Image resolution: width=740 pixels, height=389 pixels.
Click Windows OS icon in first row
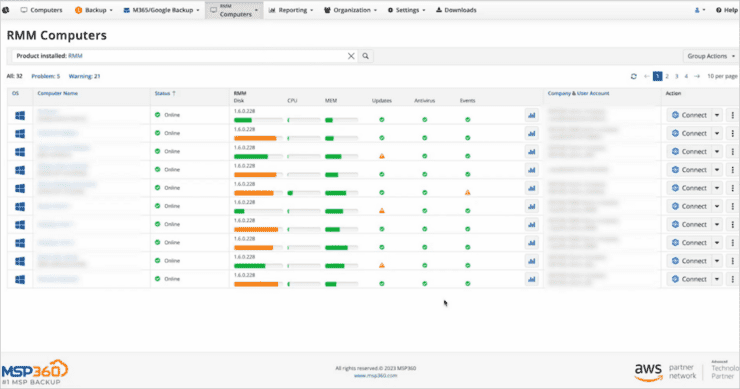[20, 115]
